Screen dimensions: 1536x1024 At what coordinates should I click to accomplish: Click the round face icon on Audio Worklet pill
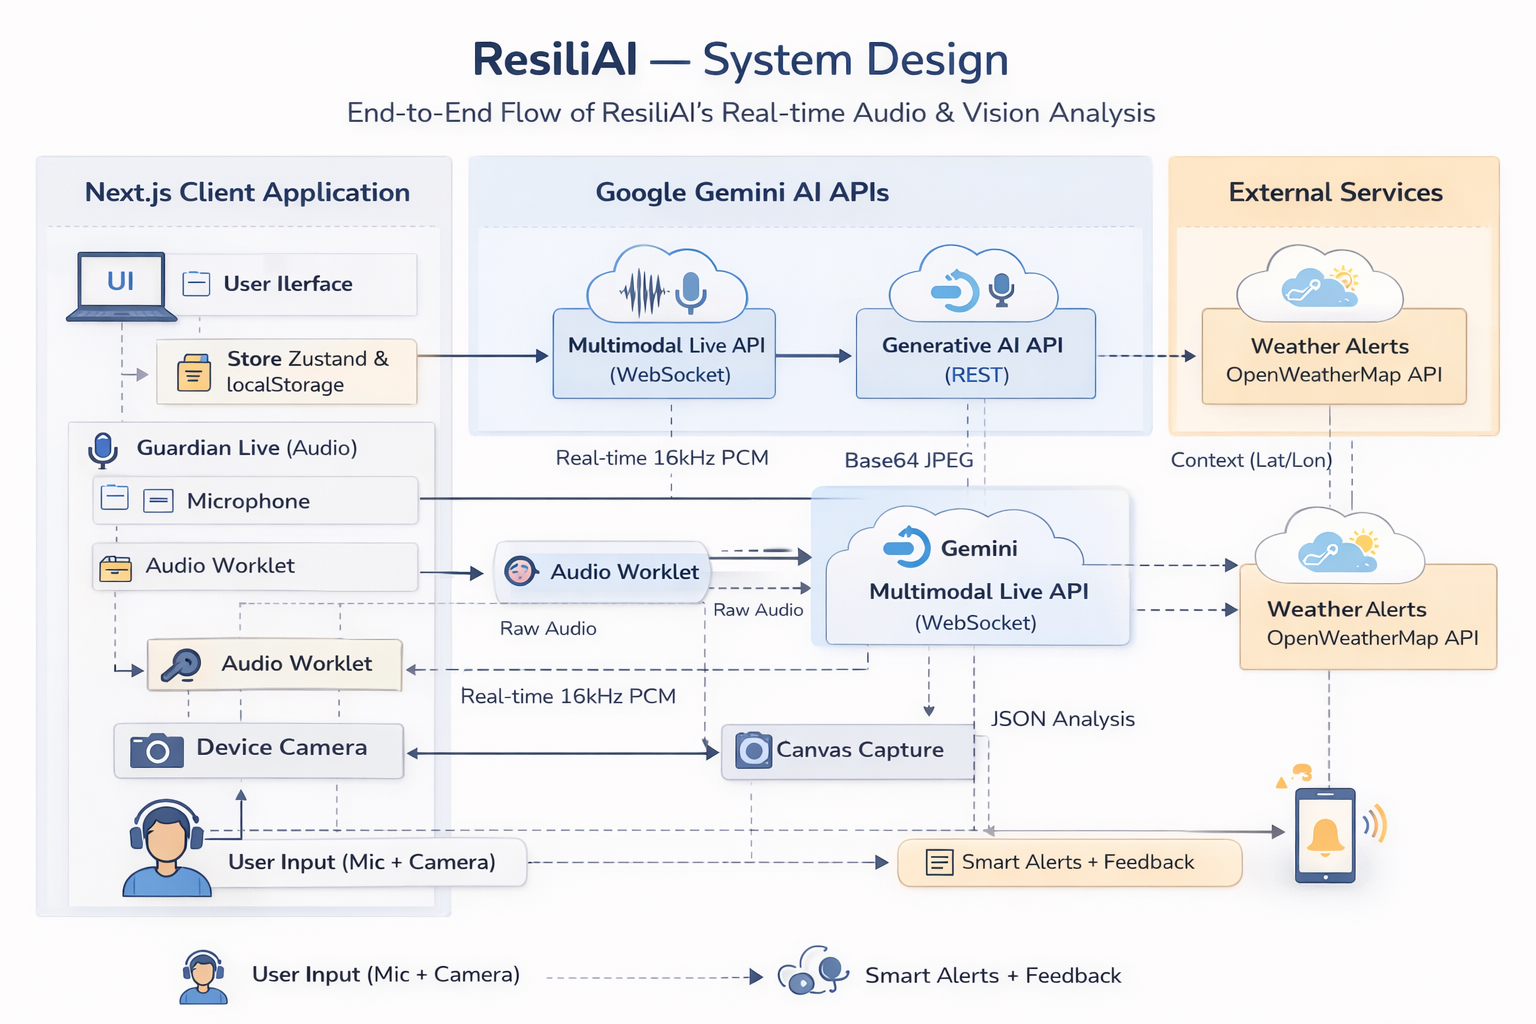pyautogui.click(x=520, y=571)
